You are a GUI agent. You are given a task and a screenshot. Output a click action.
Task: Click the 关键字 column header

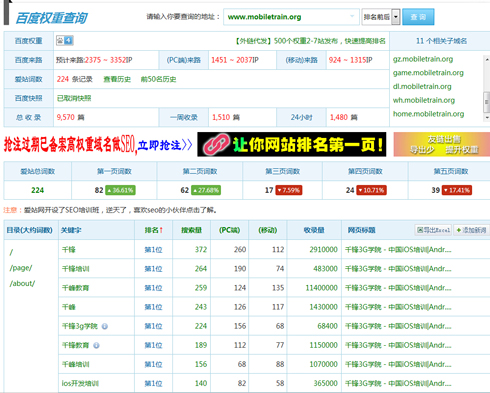71,230
